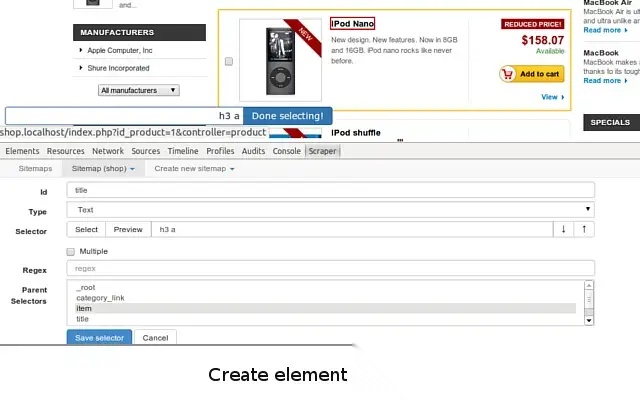640x400 pixels.
Task: Click the Parent Selectors scroll down arrow
Action: (x=589, y=320)
